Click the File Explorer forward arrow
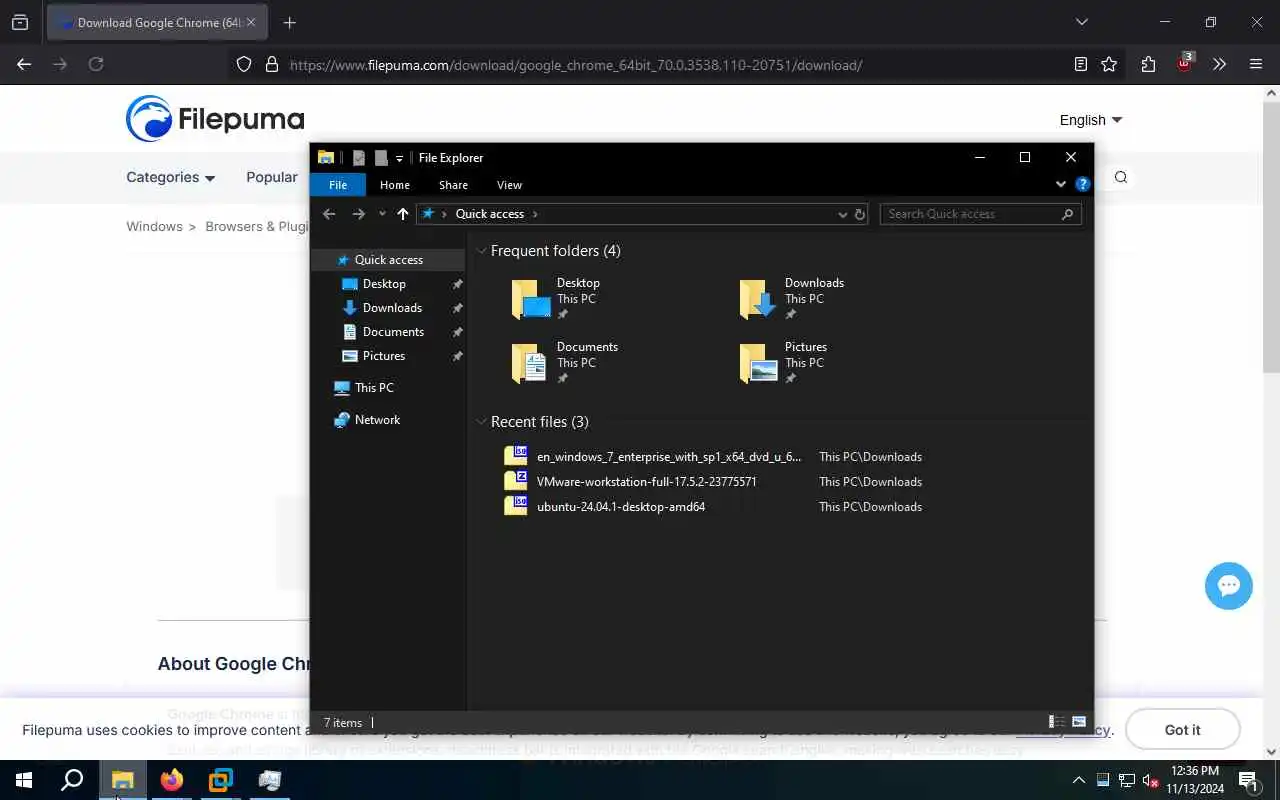 pos(358,214)
